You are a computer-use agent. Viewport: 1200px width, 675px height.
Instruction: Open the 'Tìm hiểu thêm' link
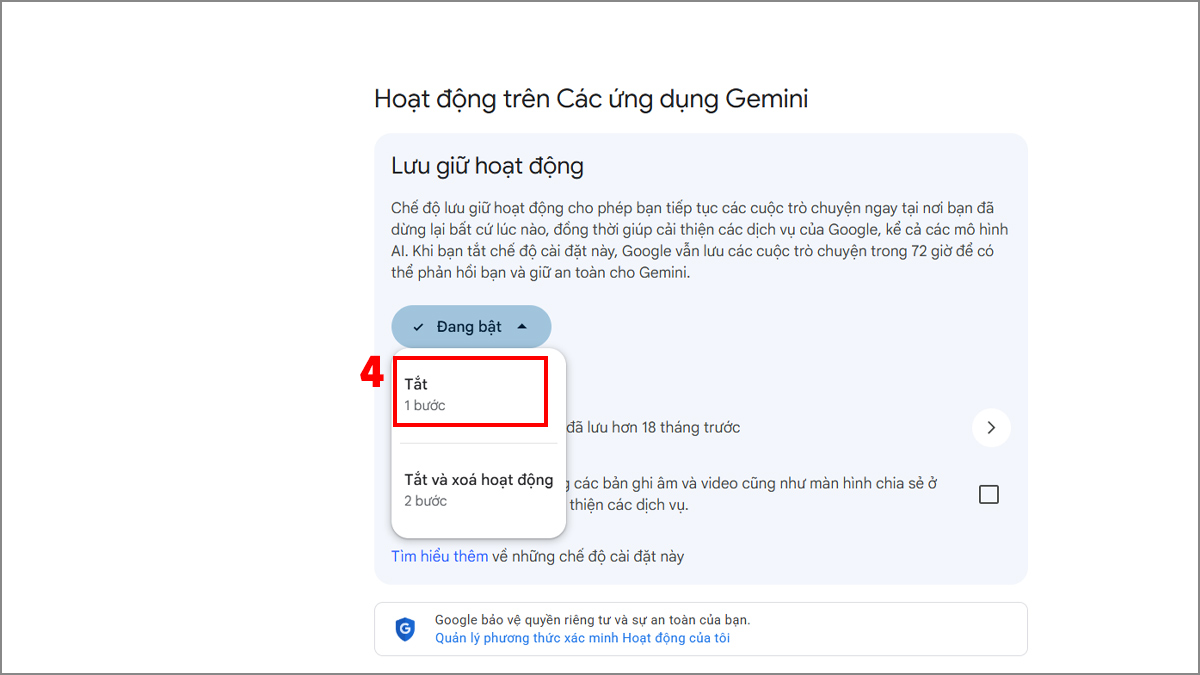click(440, 556)
